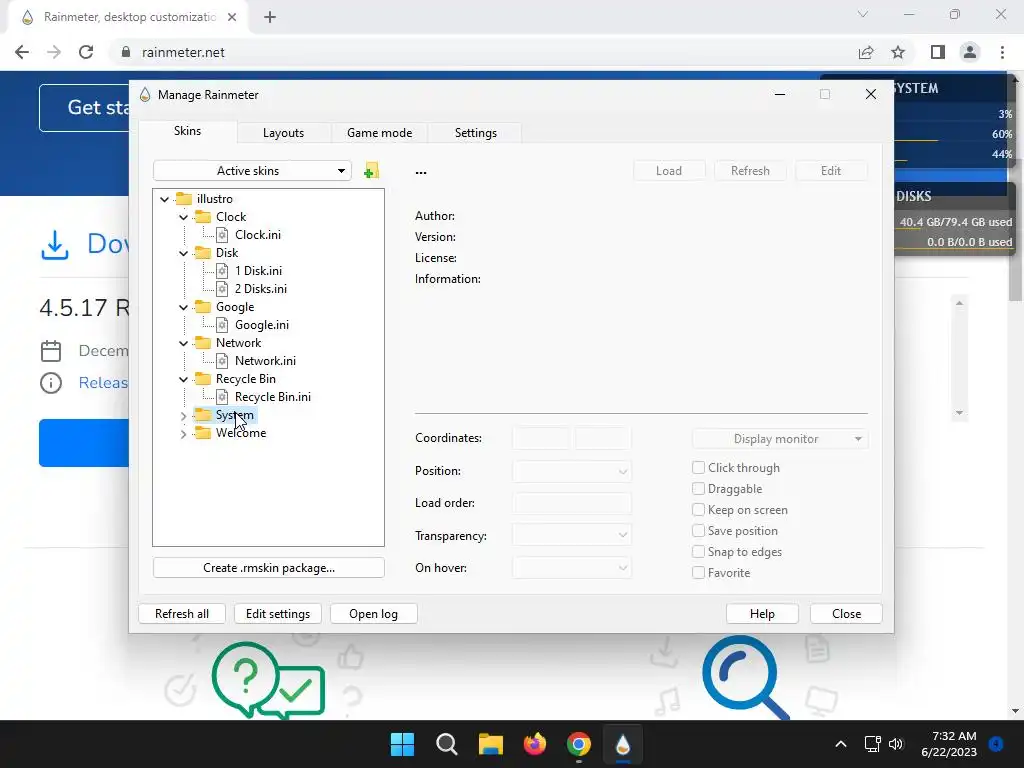Open a new Chrome tab

270,17
